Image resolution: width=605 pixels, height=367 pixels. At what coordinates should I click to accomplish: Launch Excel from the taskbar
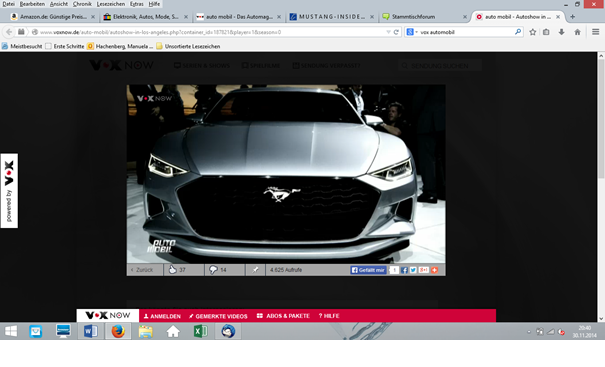click(201, 331)
